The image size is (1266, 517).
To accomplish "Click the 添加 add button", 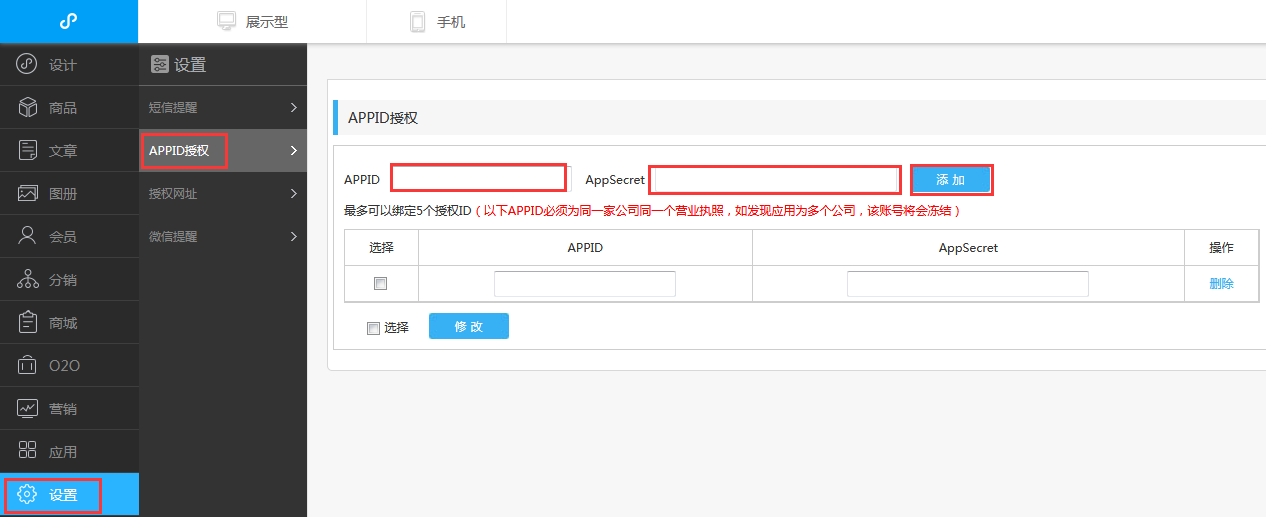I will pyautogui.click(x=951, y=180).
